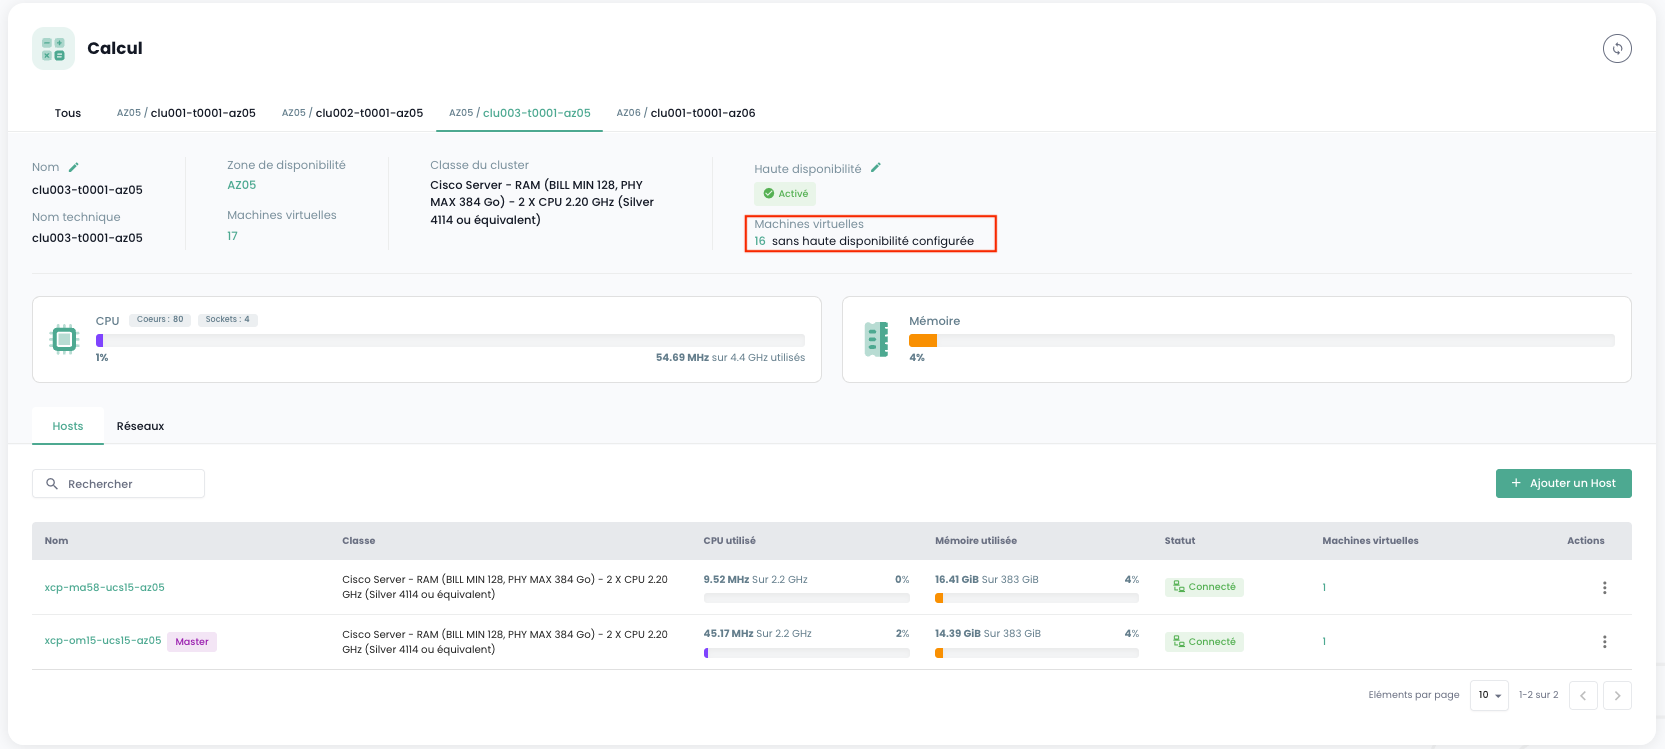Click the Ajouter un Host button

(1563, 483)
